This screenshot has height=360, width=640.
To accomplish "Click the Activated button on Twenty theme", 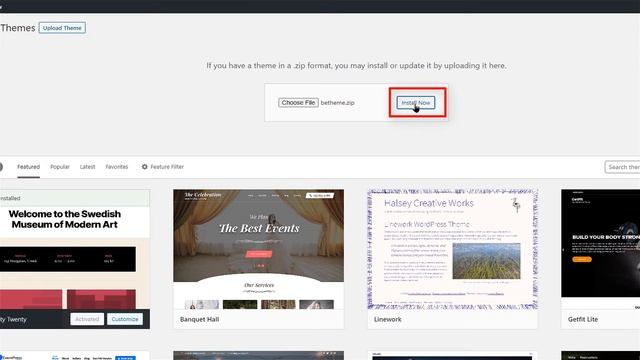I will point(87,319).
